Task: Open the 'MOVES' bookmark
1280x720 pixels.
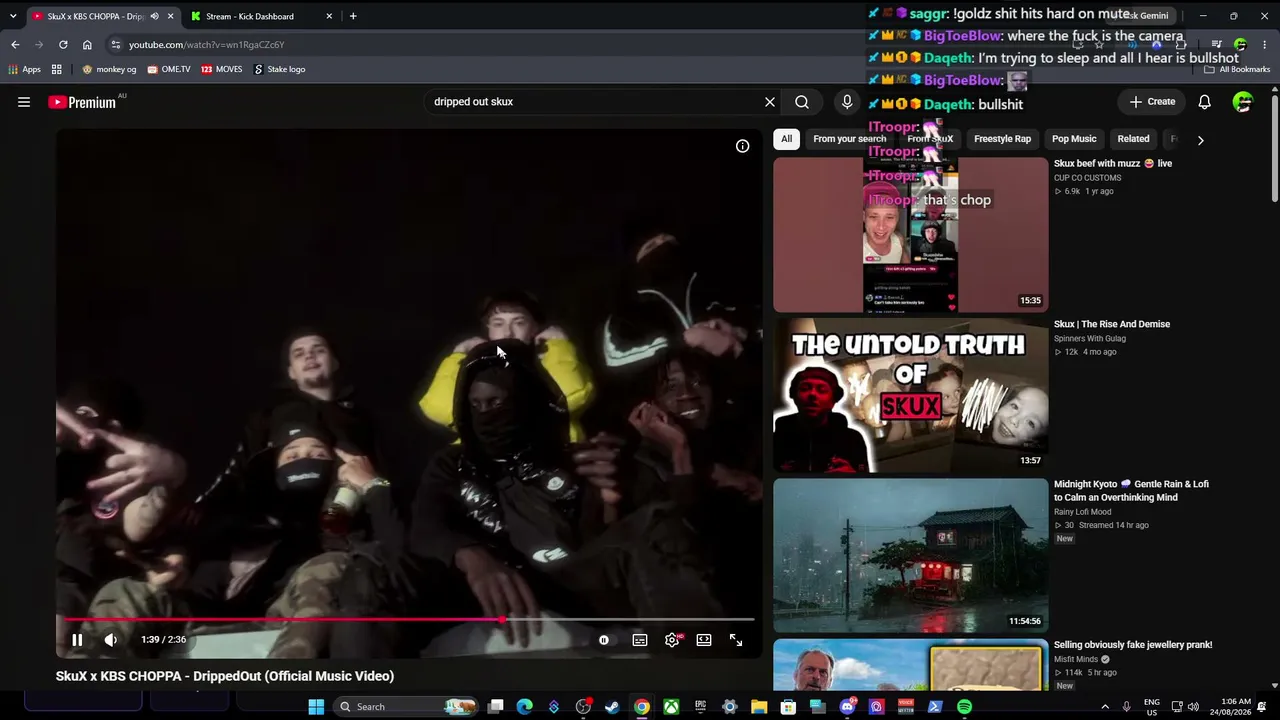Action: (221, 70)
